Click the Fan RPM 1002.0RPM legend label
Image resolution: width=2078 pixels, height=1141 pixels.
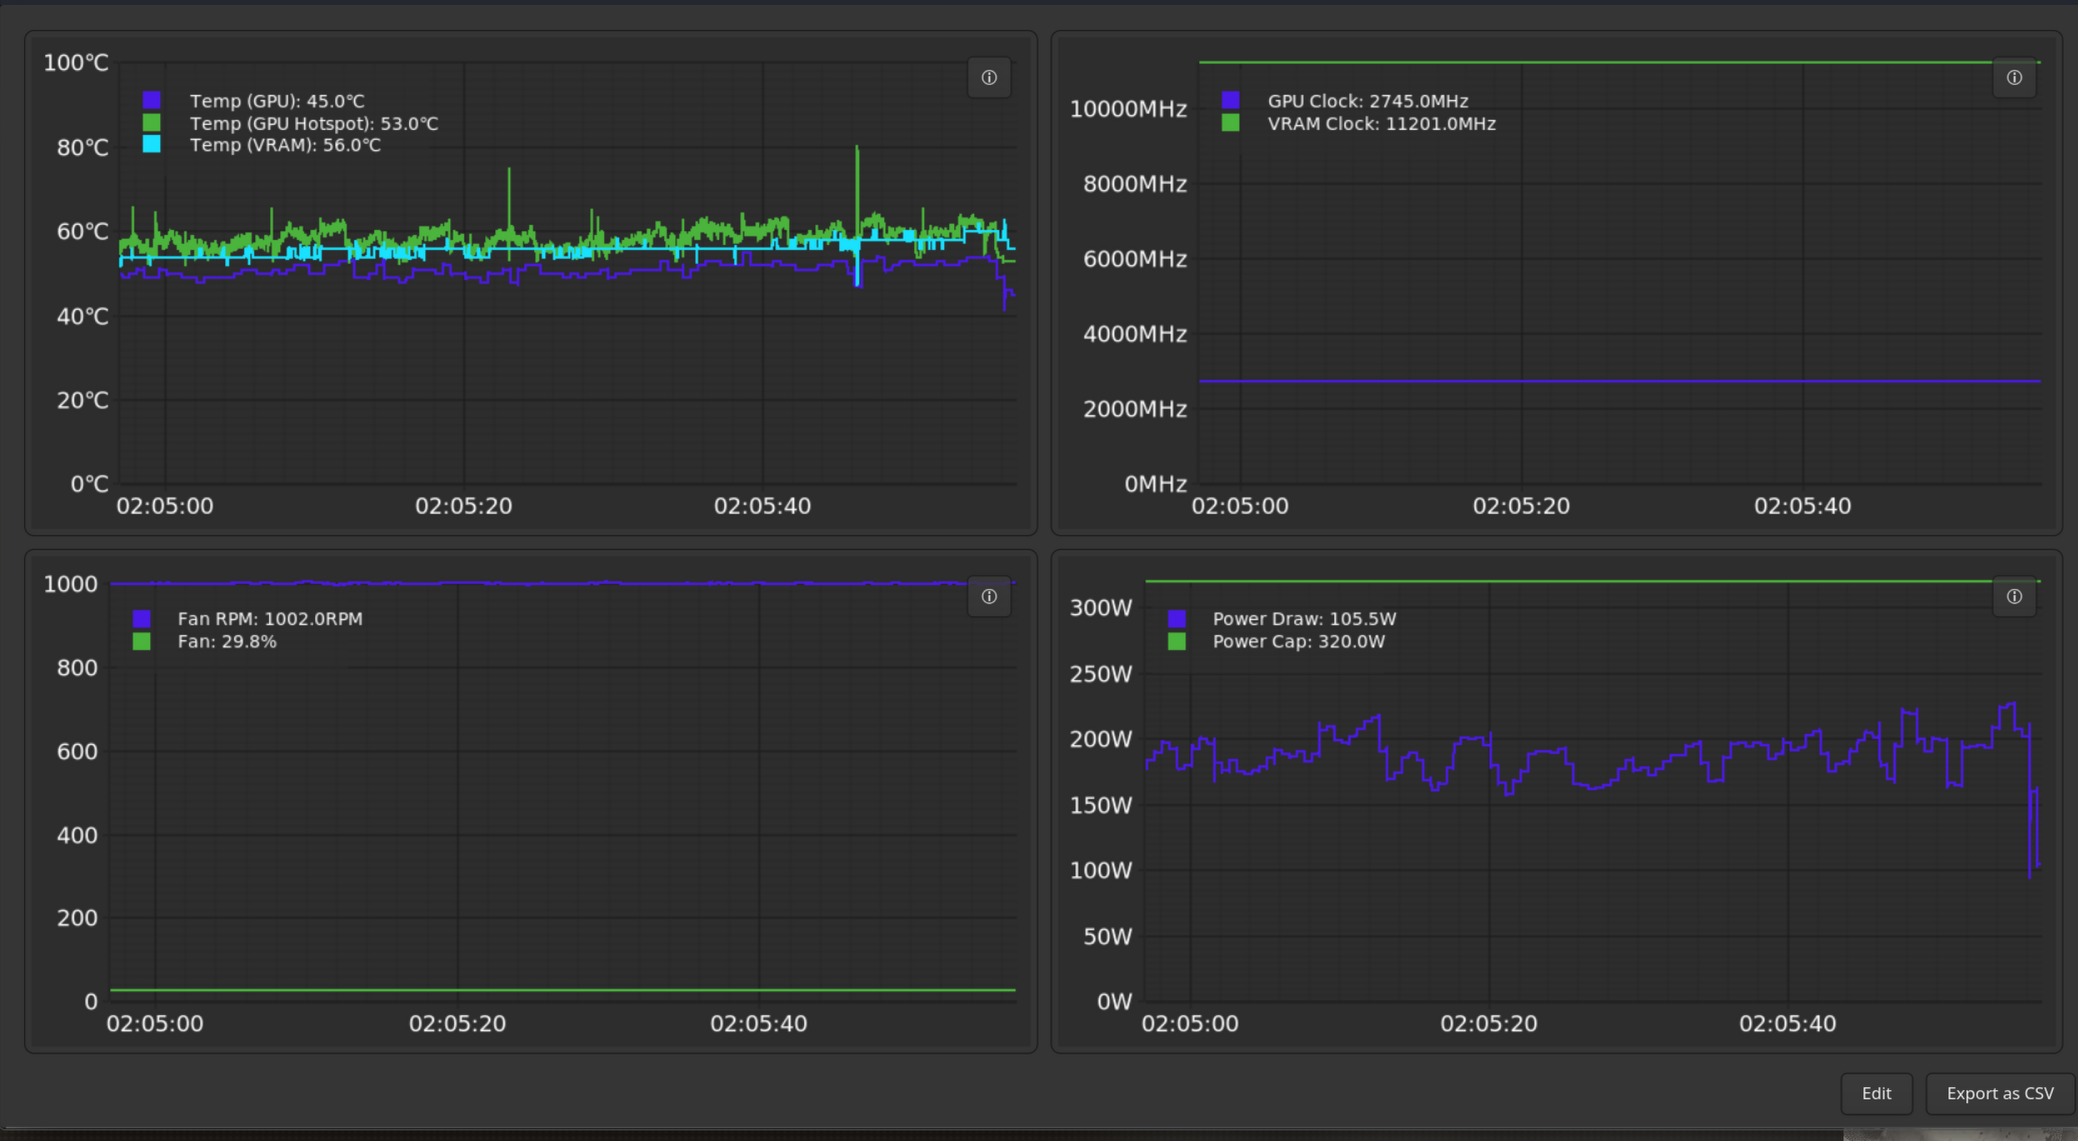[x=270, y=619]
